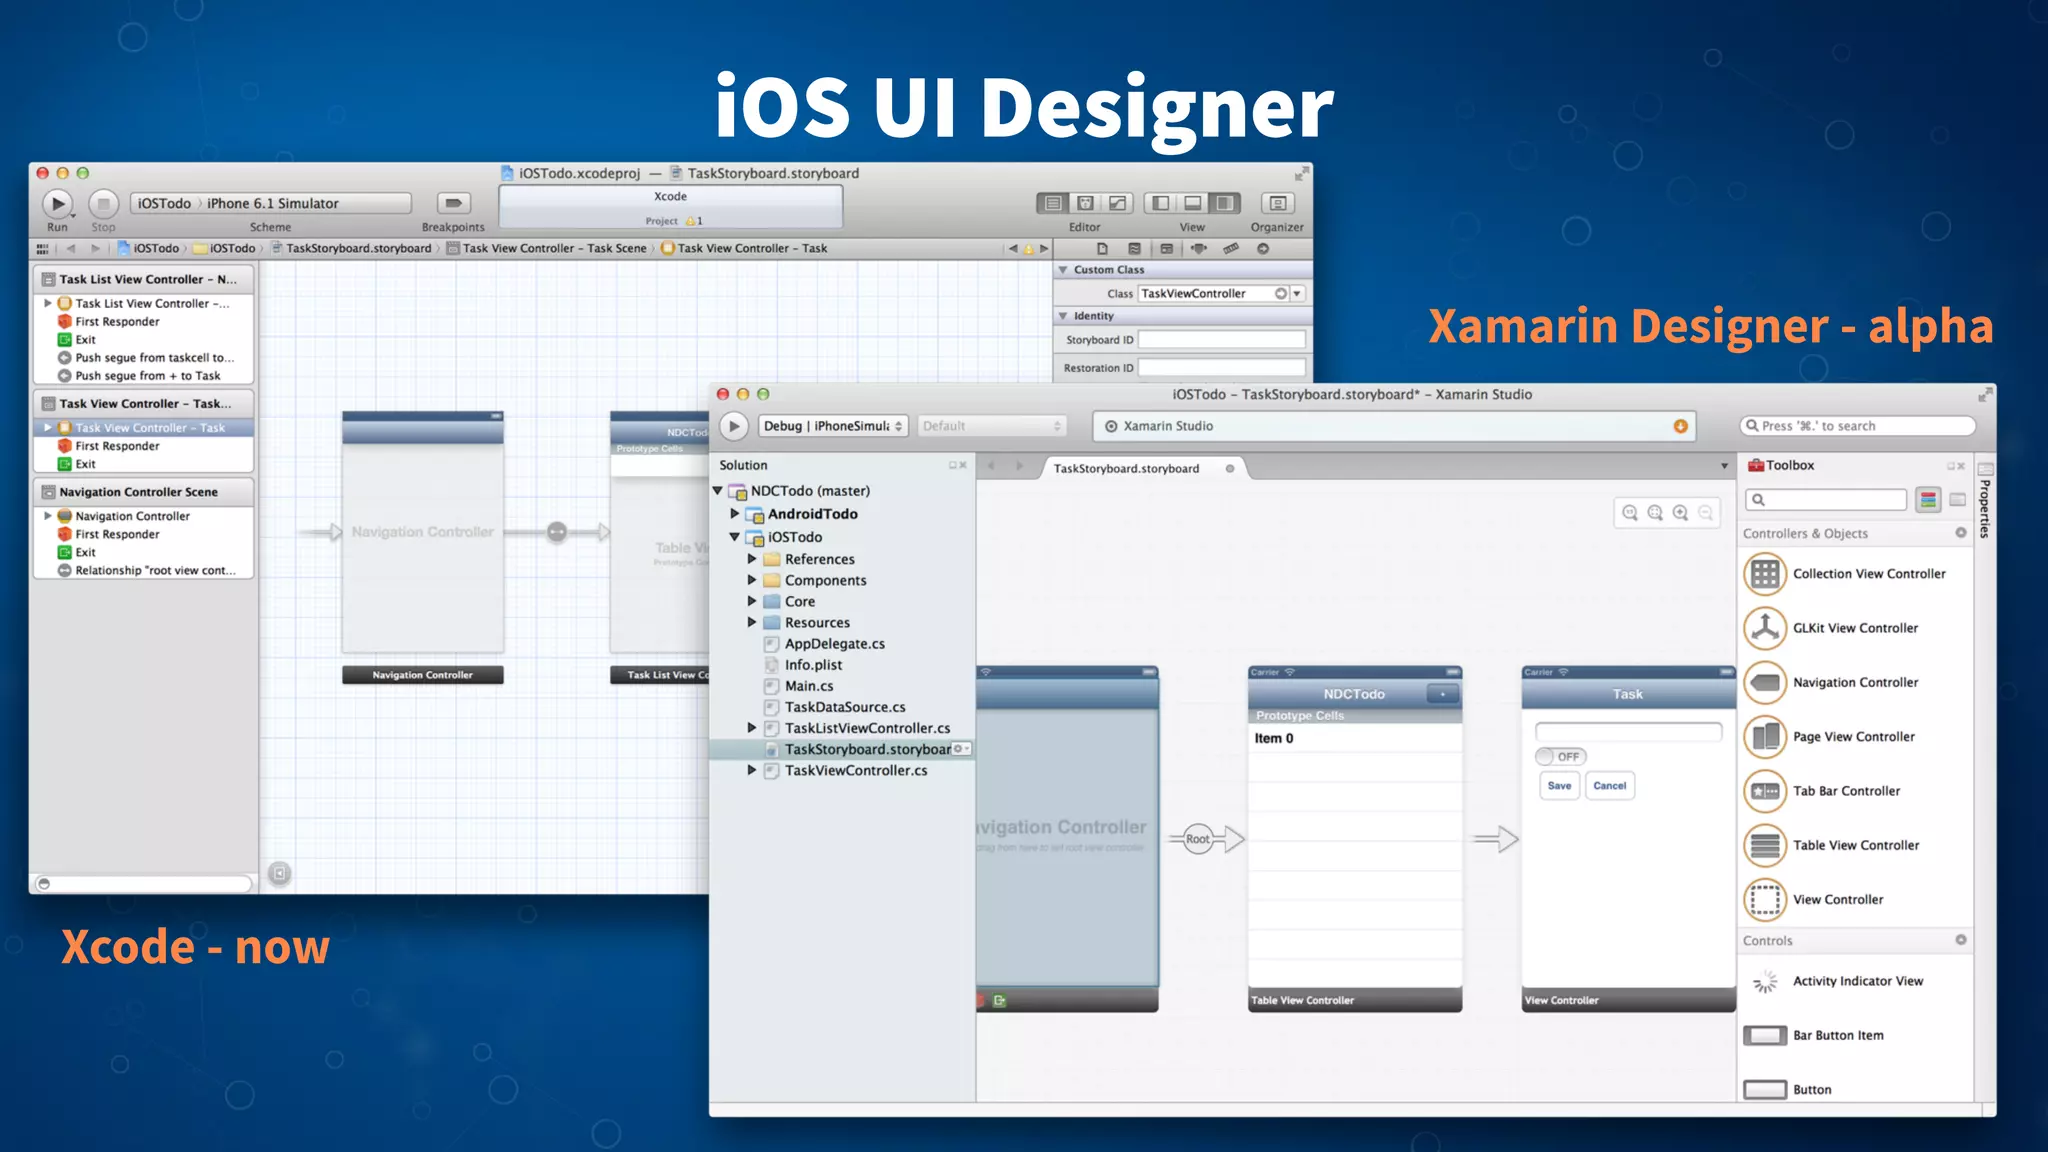
Task: Collapse Identity section in Xcode inspector
Action: pyautogui.click(x=1063, y=316)
